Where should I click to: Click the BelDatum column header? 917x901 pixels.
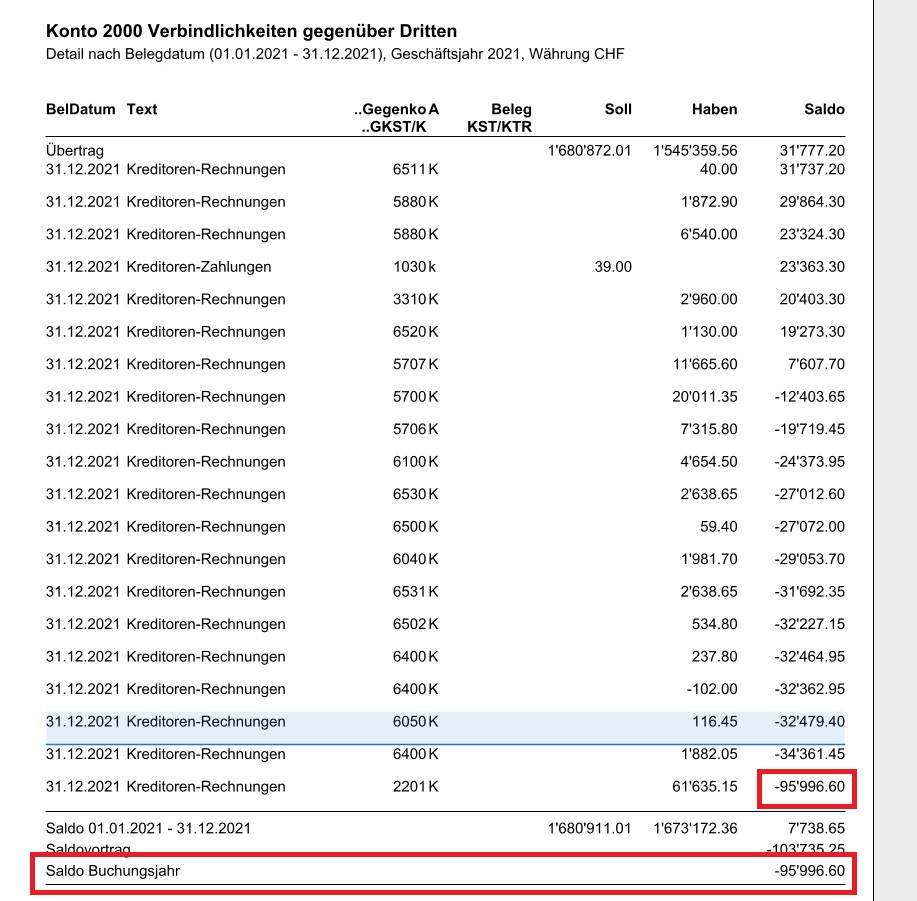click(80, 109)
